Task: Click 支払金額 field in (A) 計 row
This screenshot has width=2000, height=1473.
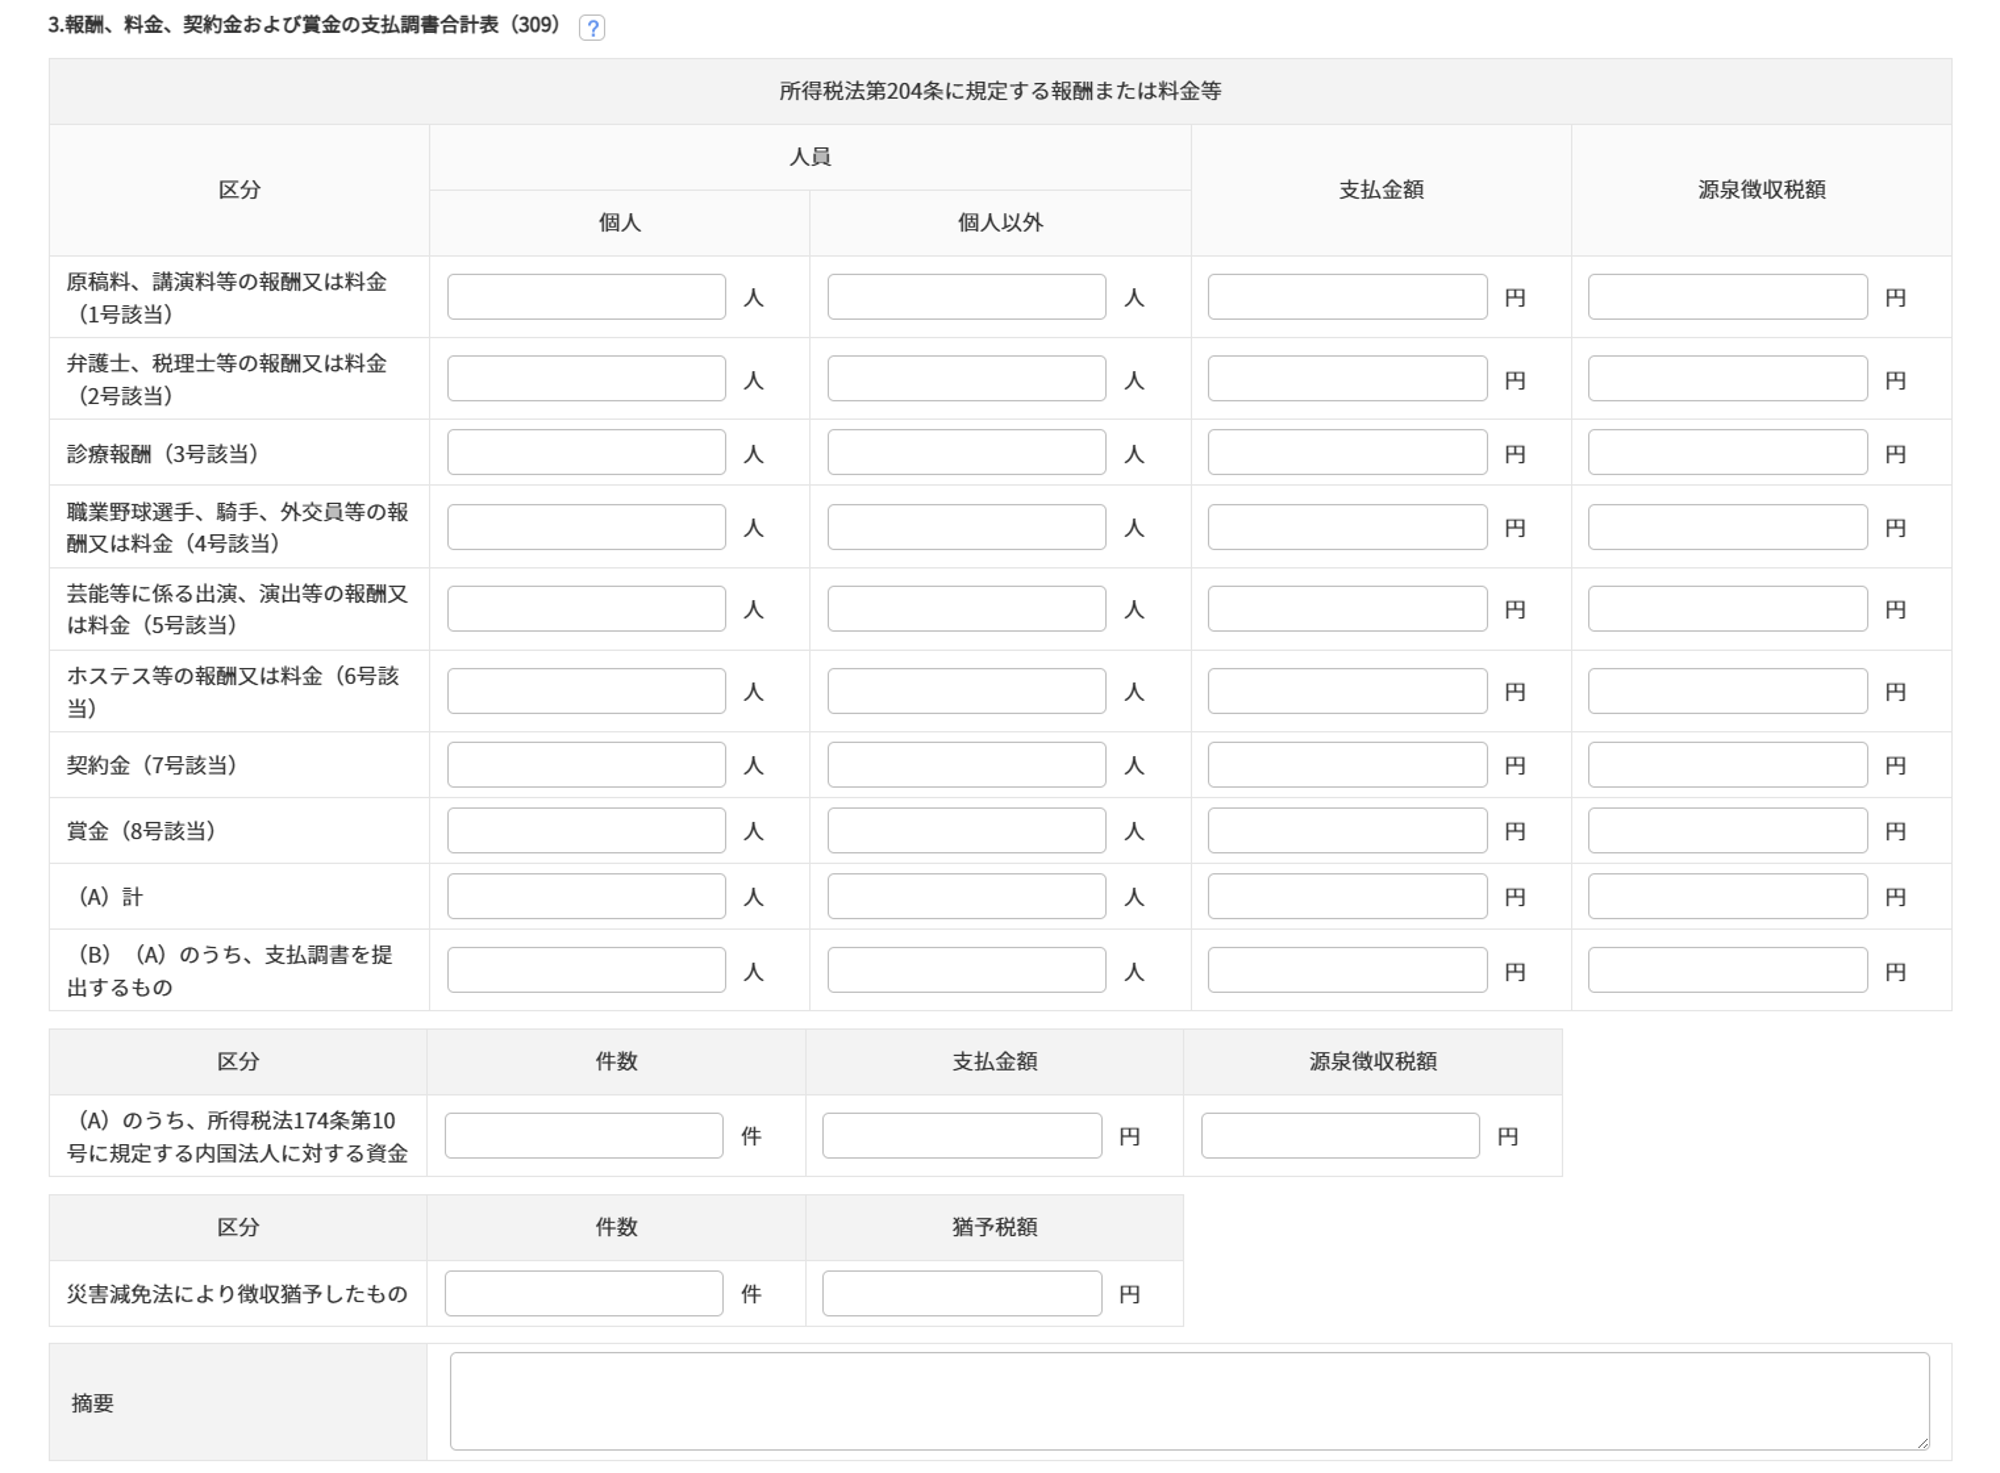Action: pos(1347,897)
